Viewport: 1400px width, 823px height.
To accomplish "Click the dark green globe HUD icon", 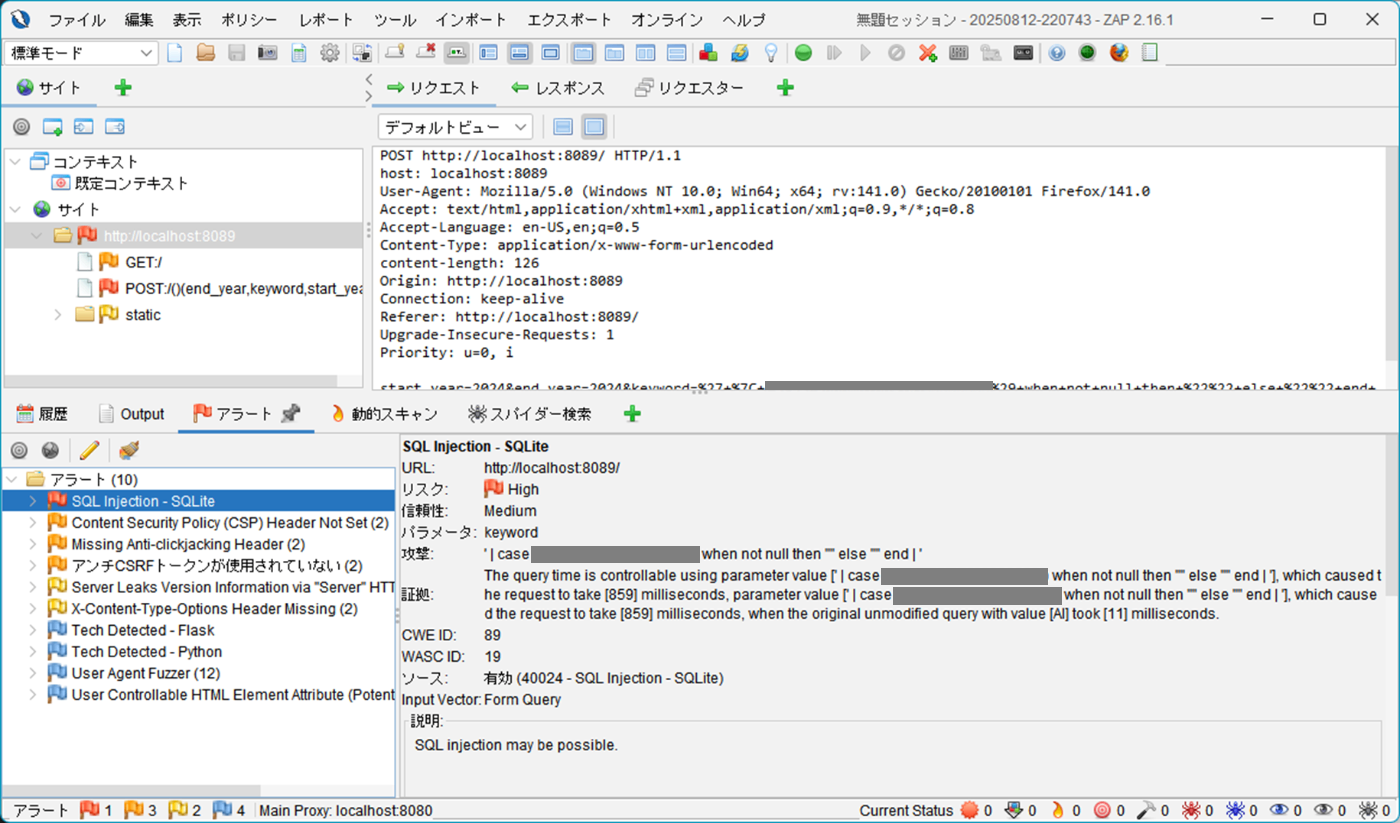I will [1088, 53].
